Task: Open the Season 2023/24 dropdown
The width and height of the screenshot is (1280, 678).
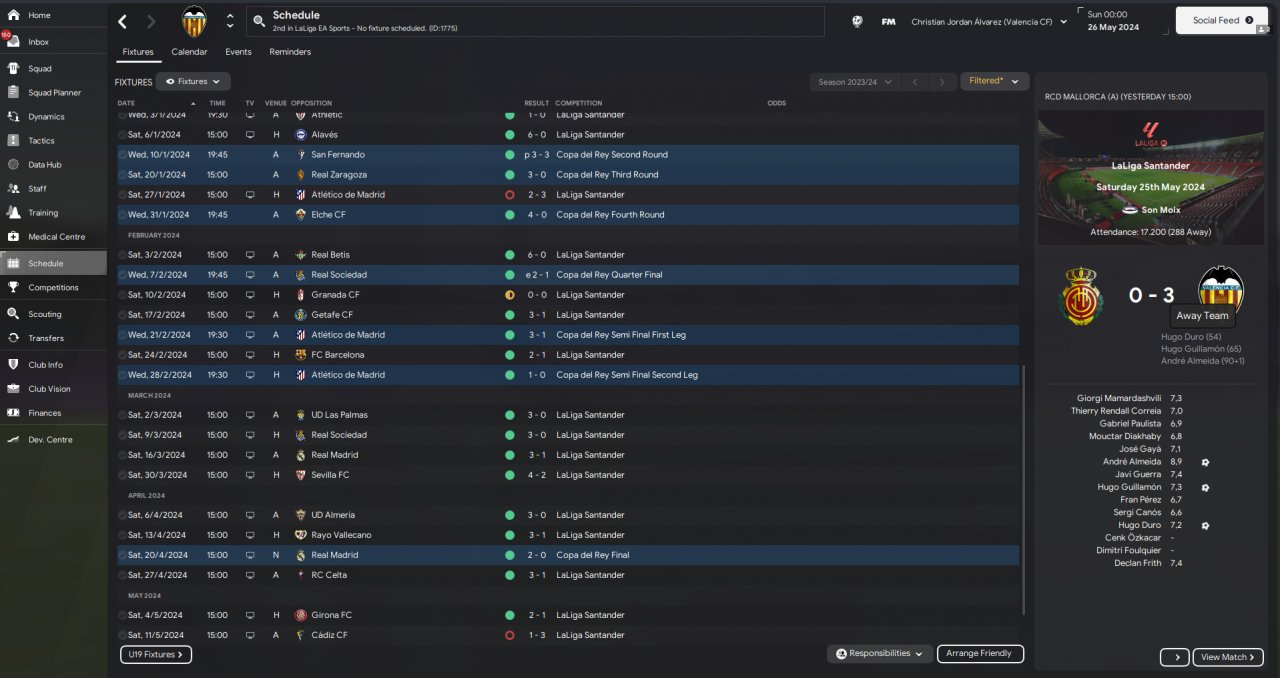Action: pyautogui.click(x=855, y=82)
